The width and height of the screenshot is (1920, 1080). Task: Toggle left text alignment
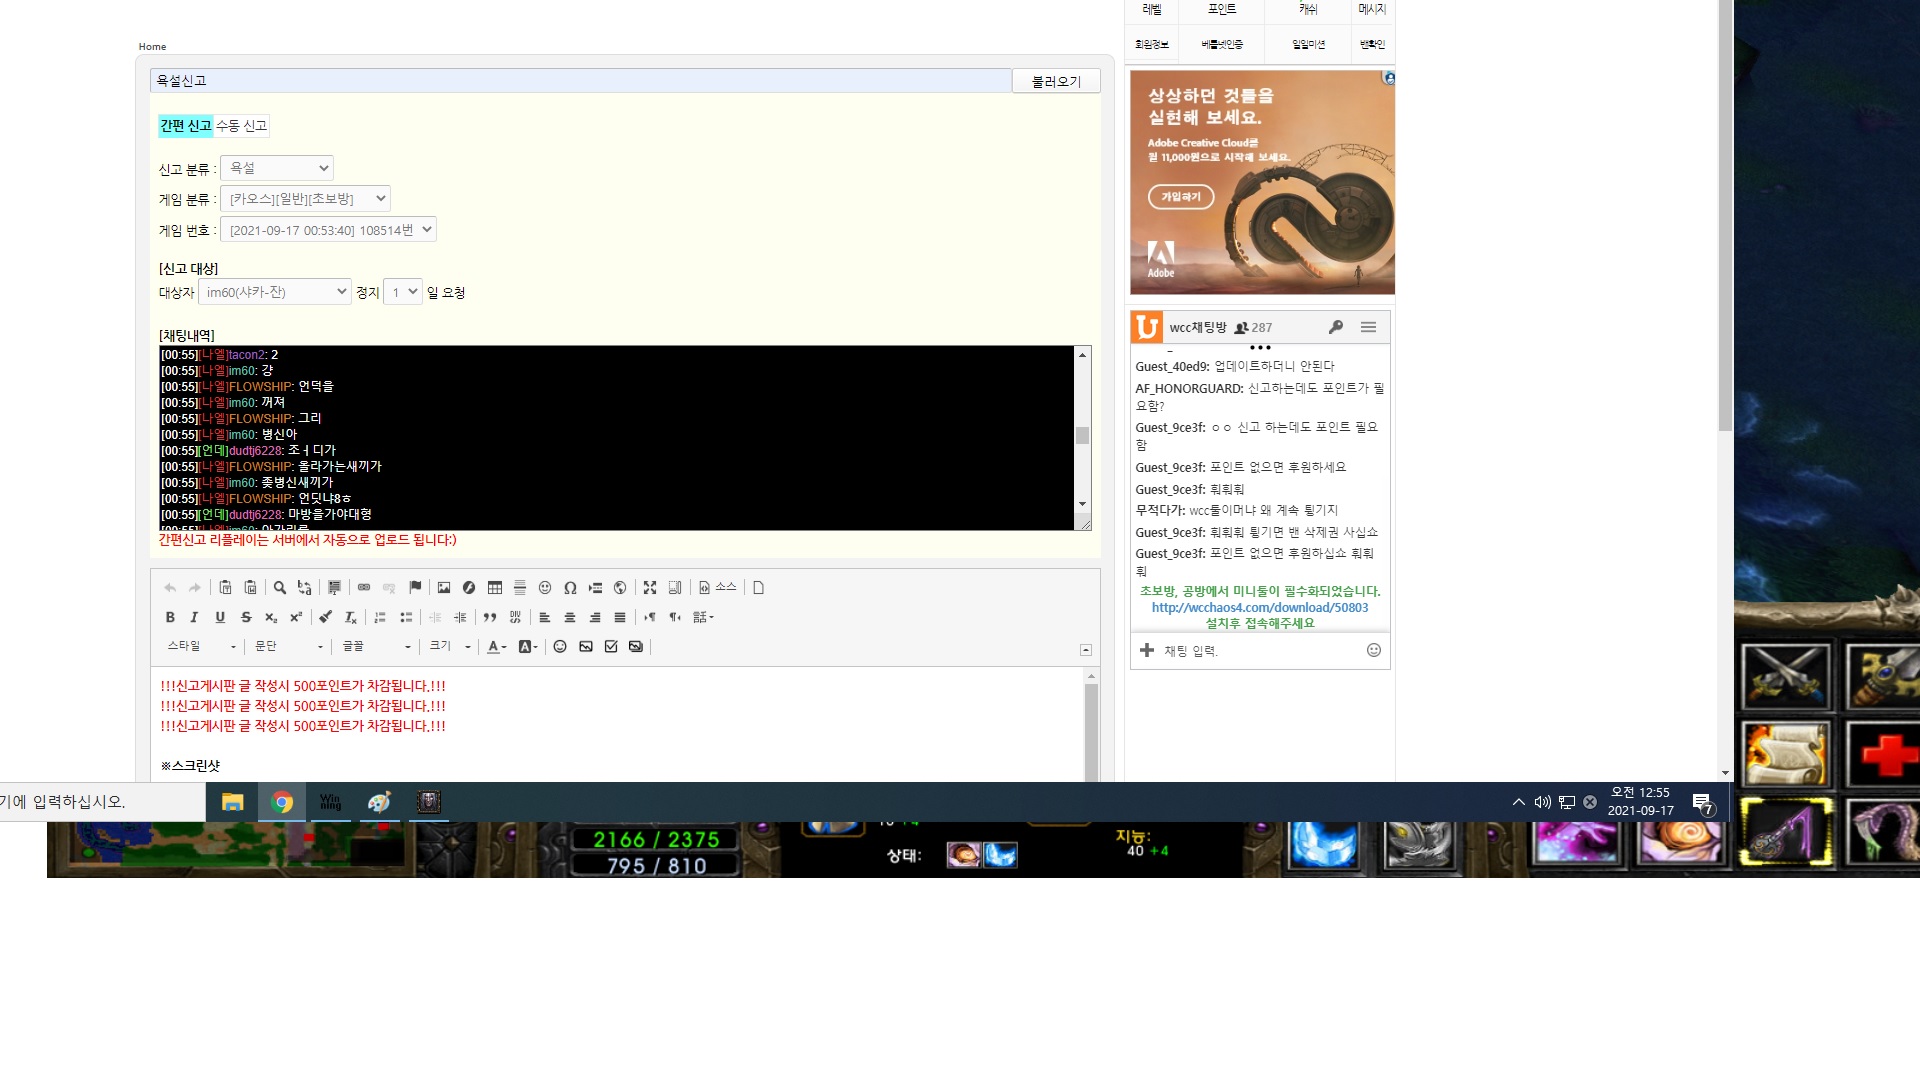click(x=545, y=618)
